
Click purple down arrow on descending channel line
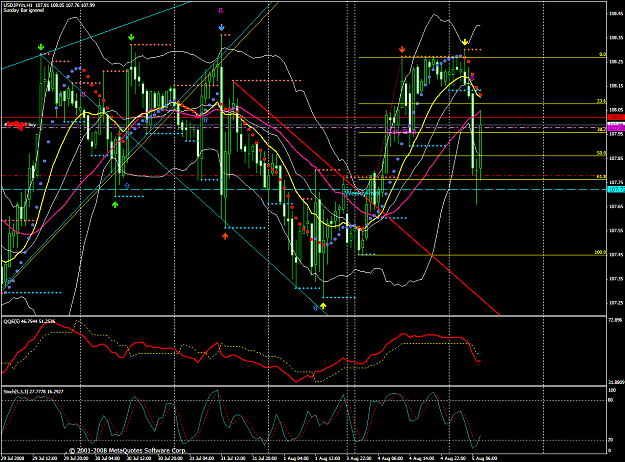pyautogui.click(x=83, y=94)
